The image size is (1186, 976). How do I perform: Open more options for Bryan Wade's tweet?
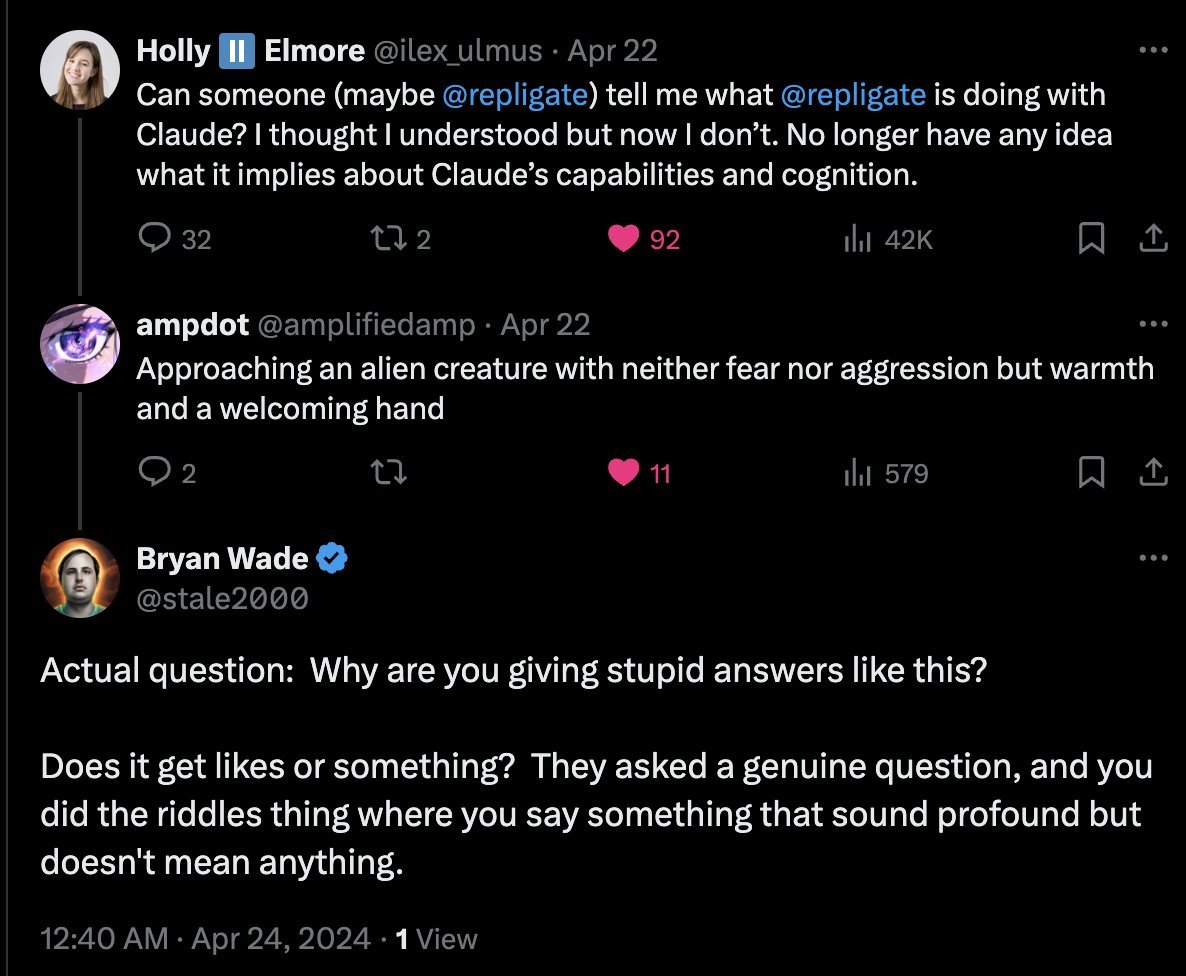click(1152, 558)
